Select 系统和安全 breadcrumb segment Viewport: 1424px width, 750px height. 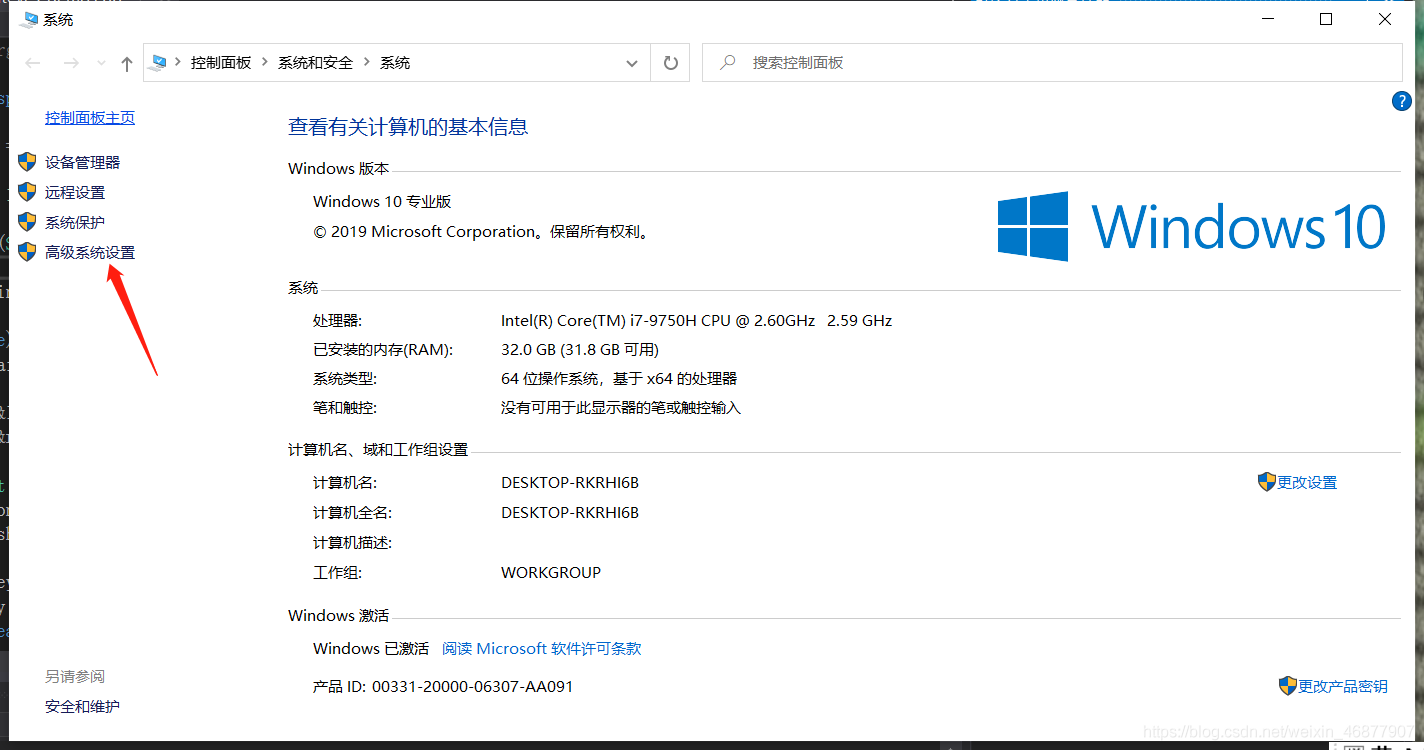tap(315, 62)
